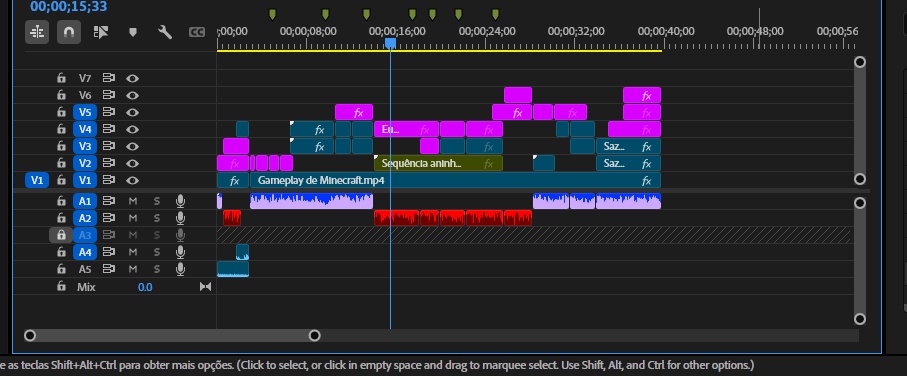Click top handle of video tracks vertical scrollbar
Viewport: 907px width, 376px height.
860,62
